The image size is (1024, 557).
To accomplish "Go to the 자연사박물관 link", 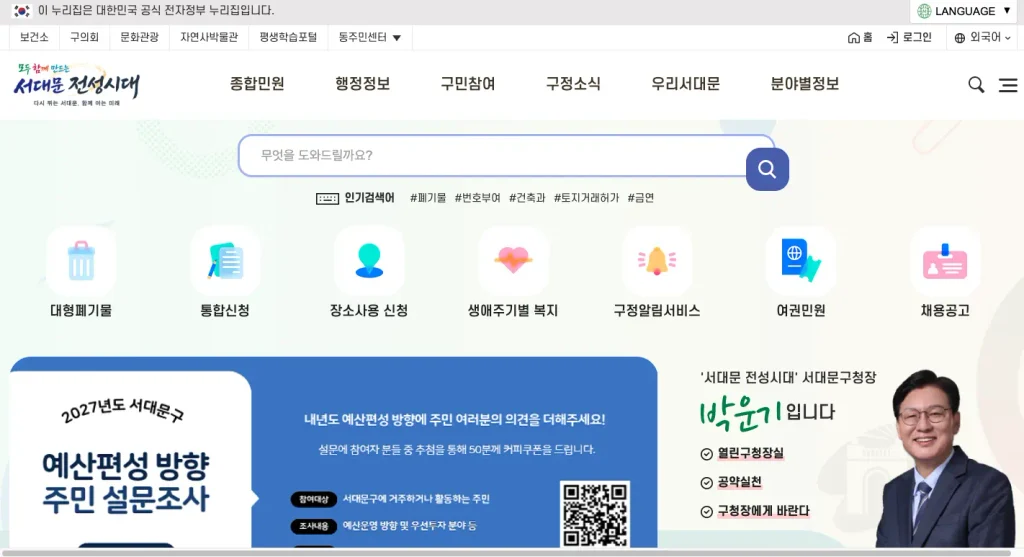I will click(209, 37).
